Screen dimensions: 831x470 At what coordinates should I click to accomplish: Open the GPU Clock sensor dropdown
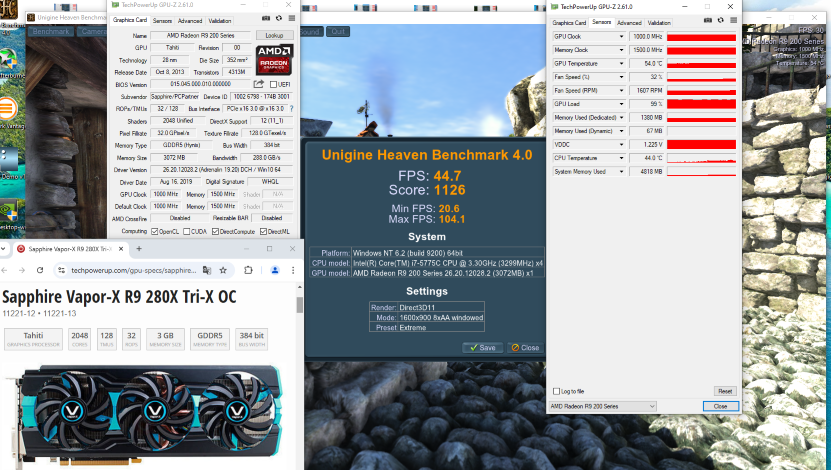(x=621, y=37)
